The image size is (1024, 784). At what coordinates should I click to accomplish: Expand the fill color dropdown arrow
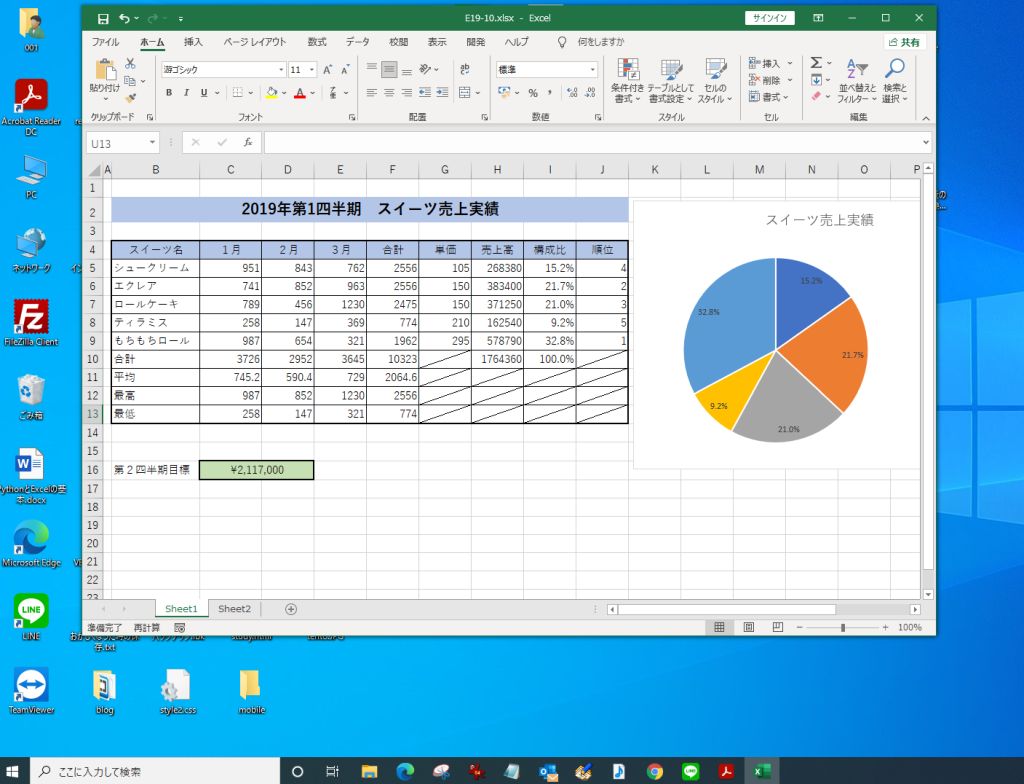(x=284, y=93)
